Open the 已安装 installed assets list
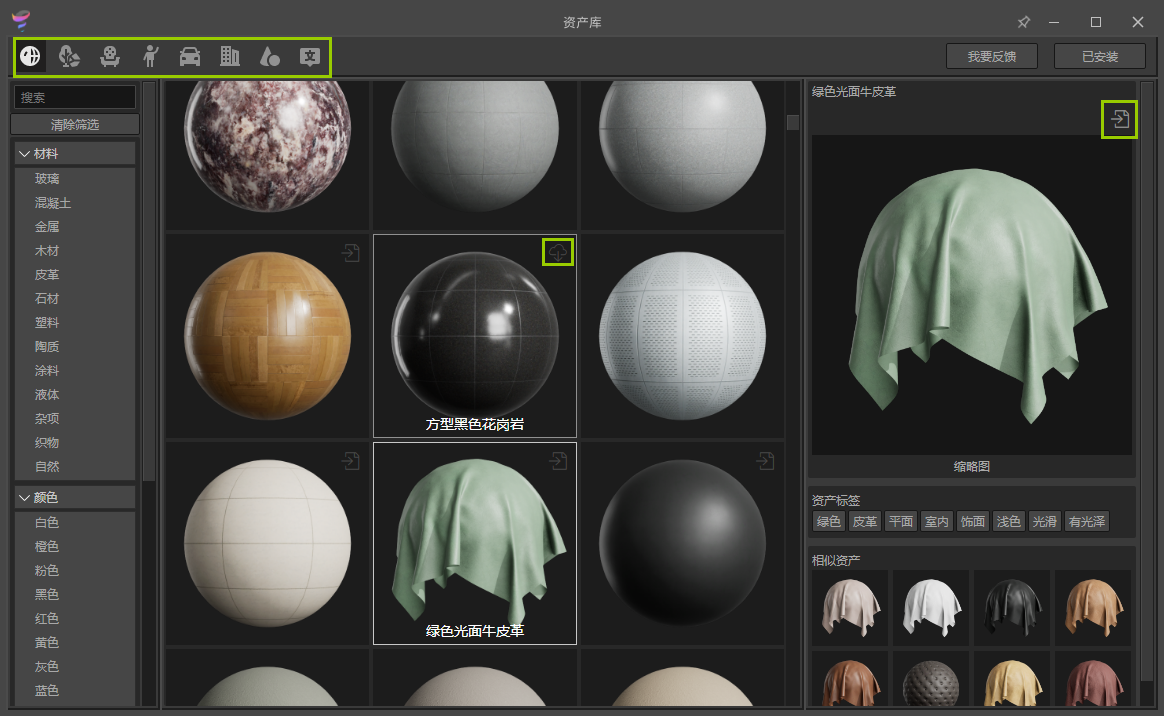Image resolution: width=1164 pixels, height=716 pixels. (x=1099, y=57)
